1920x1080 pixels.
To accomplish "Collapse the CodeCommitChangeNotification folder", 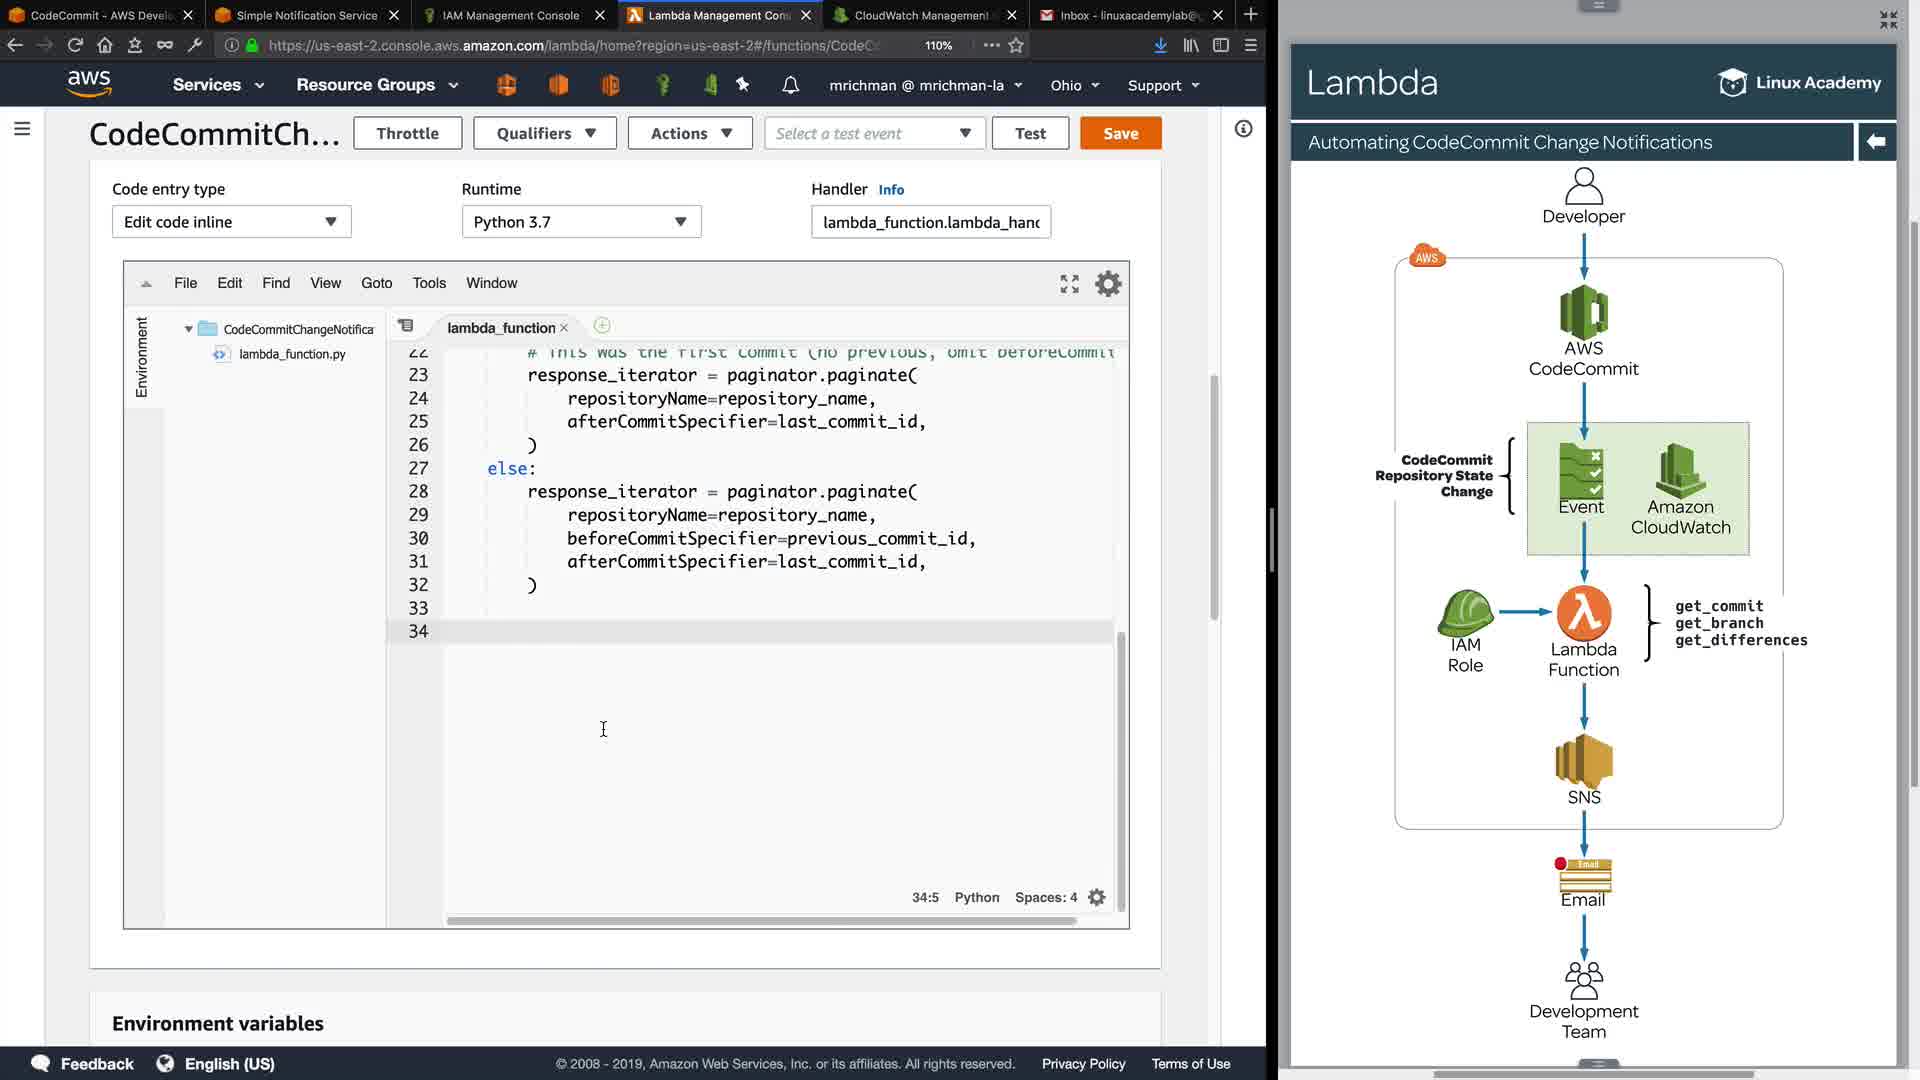I will click(x=188, y=329).
